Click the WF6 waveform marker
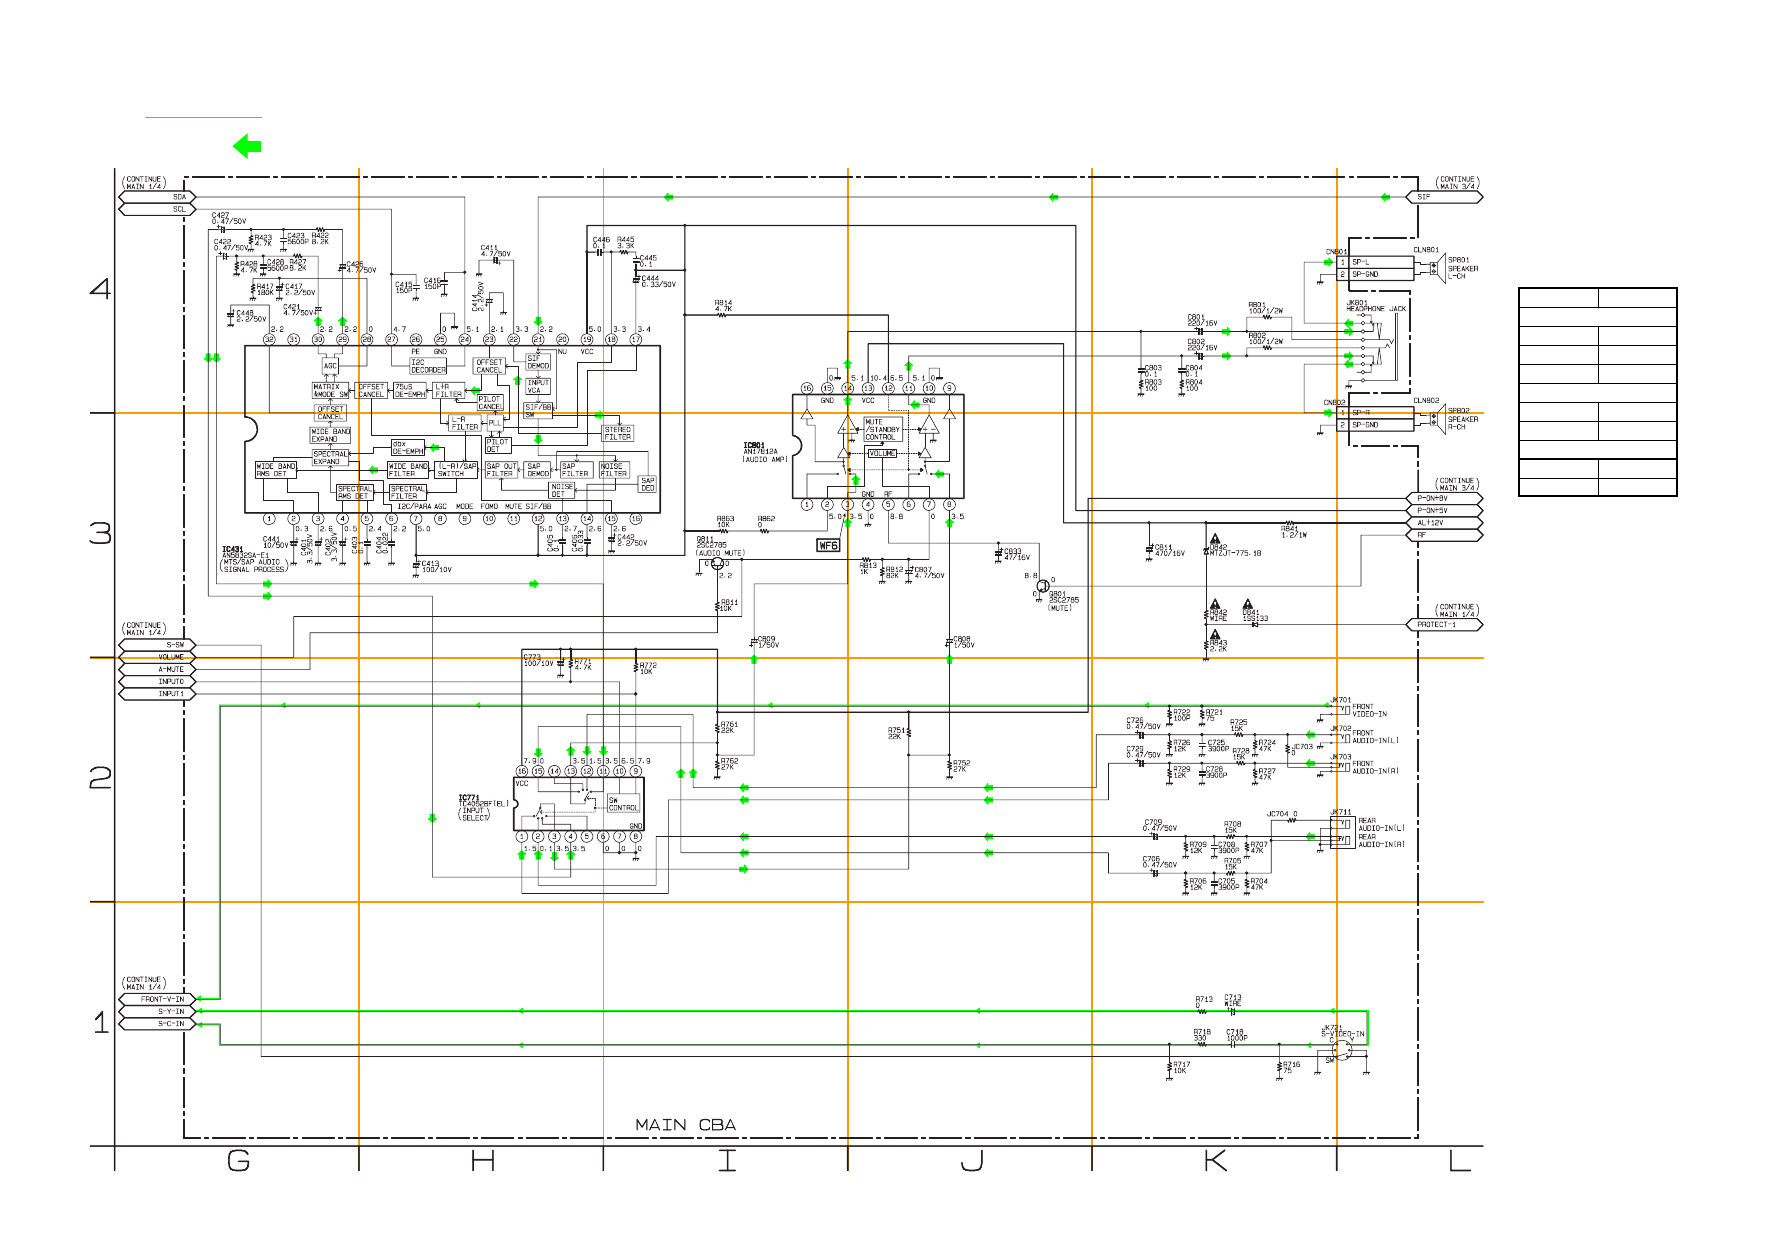This screenshot has height=1238, width=1768. [828, 546]
